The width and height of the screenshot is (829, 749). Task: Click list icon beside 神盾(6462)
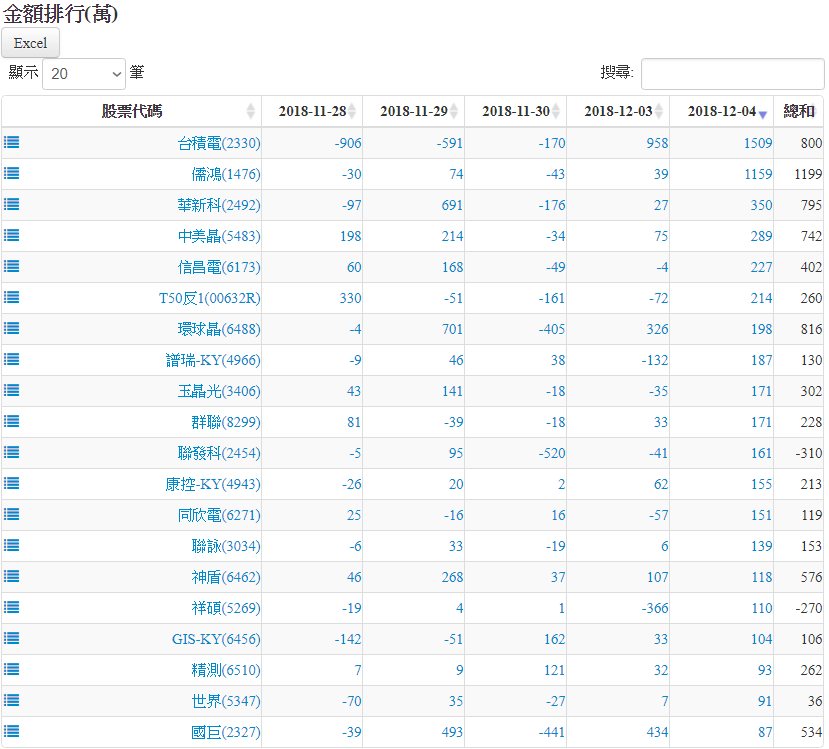[x=12, y=577]
